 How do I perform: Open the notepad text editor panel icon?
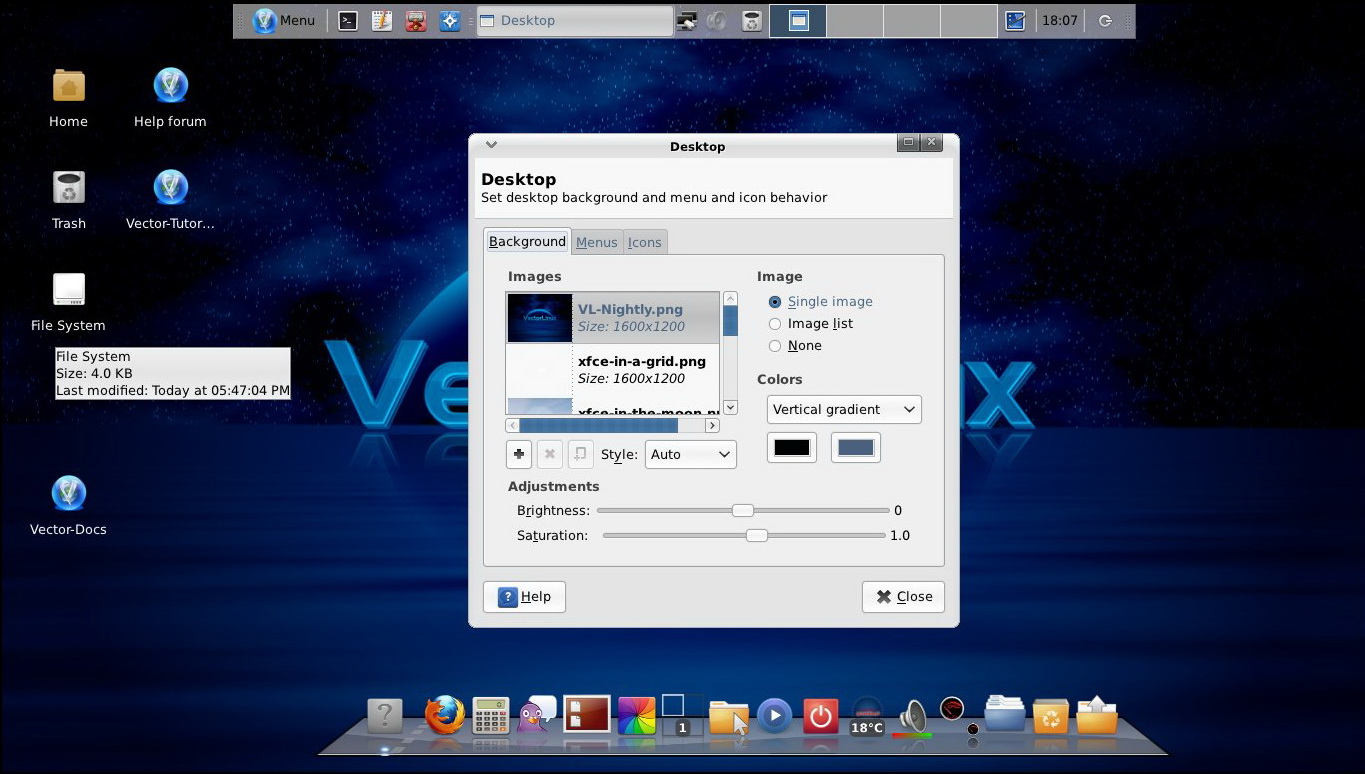tap(381, 20)
